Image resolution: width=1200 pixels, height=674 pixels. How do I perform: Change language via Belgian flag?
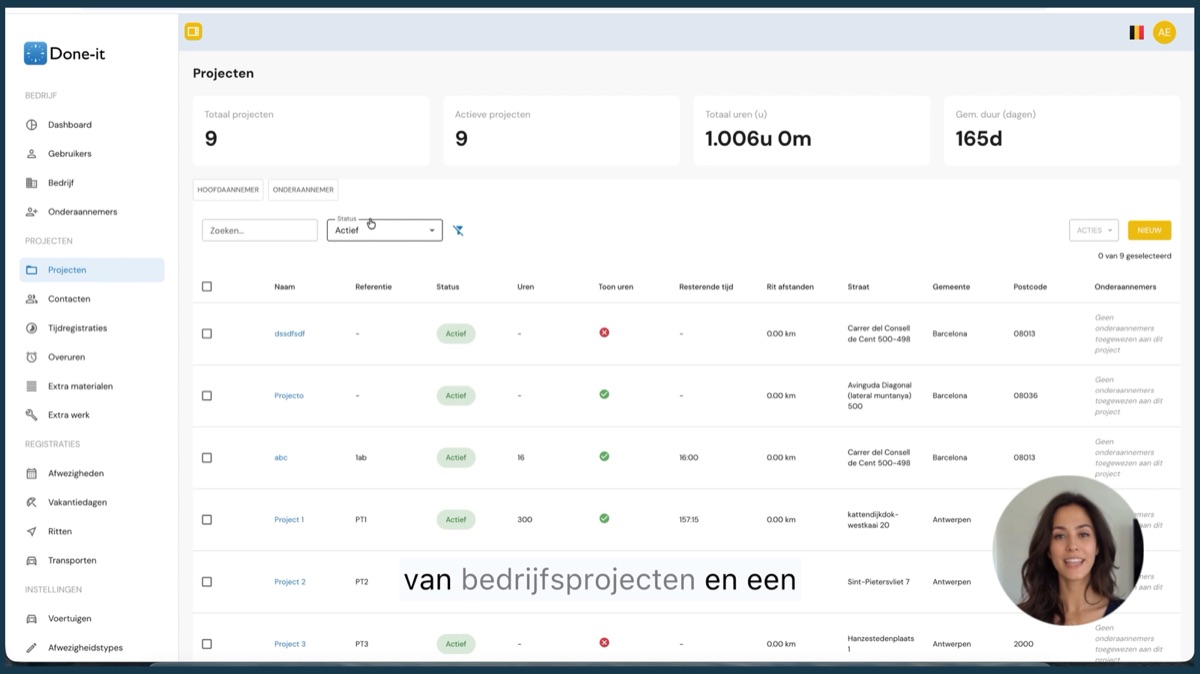point(1136,32)
